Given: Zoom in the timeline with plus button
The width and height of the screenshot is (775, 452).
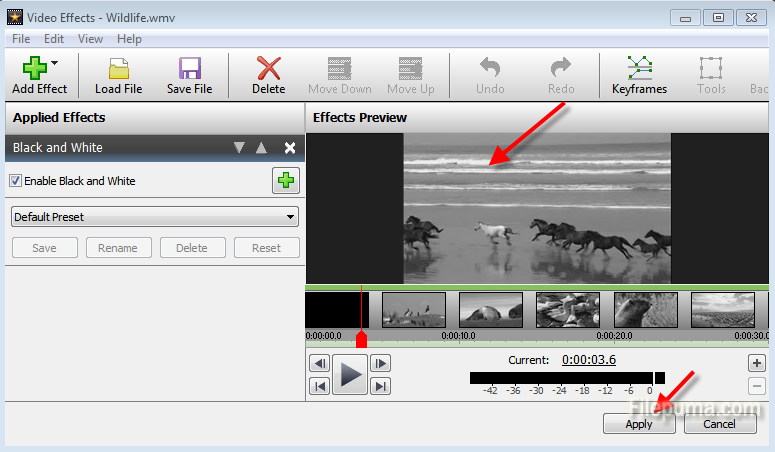Looking at the screenshot, I should [x=757, y=363].
